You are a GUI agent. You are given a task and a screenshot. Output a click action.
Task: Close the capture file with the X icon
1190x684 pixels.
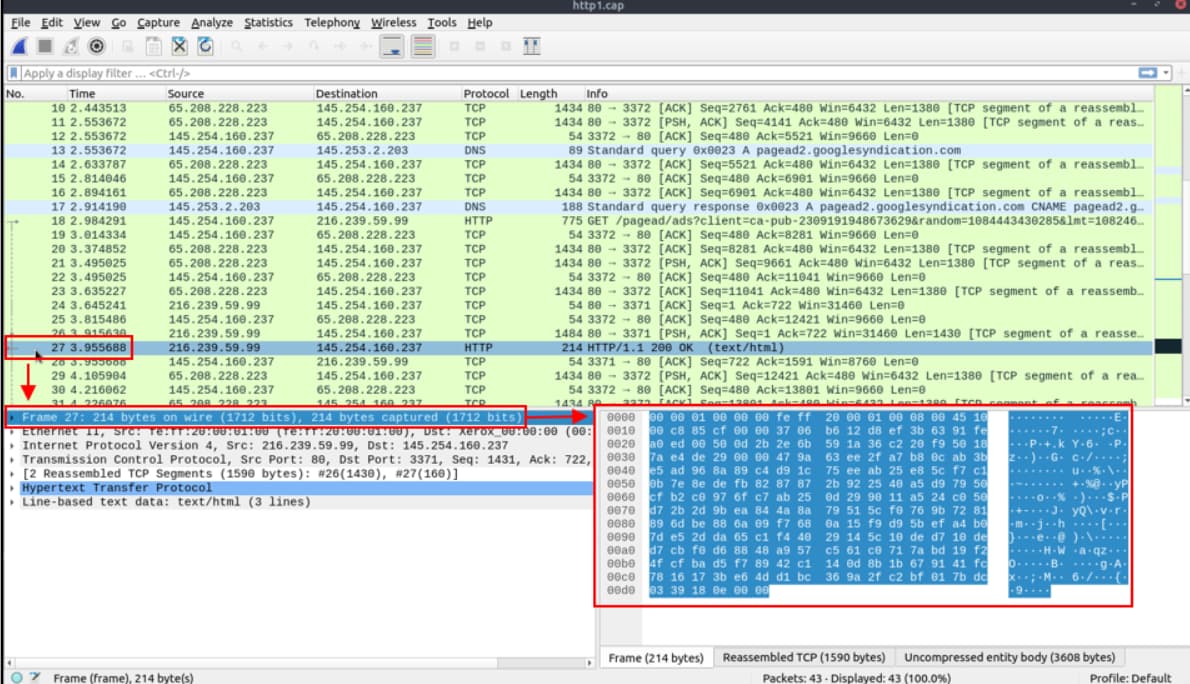coord(179,46)
